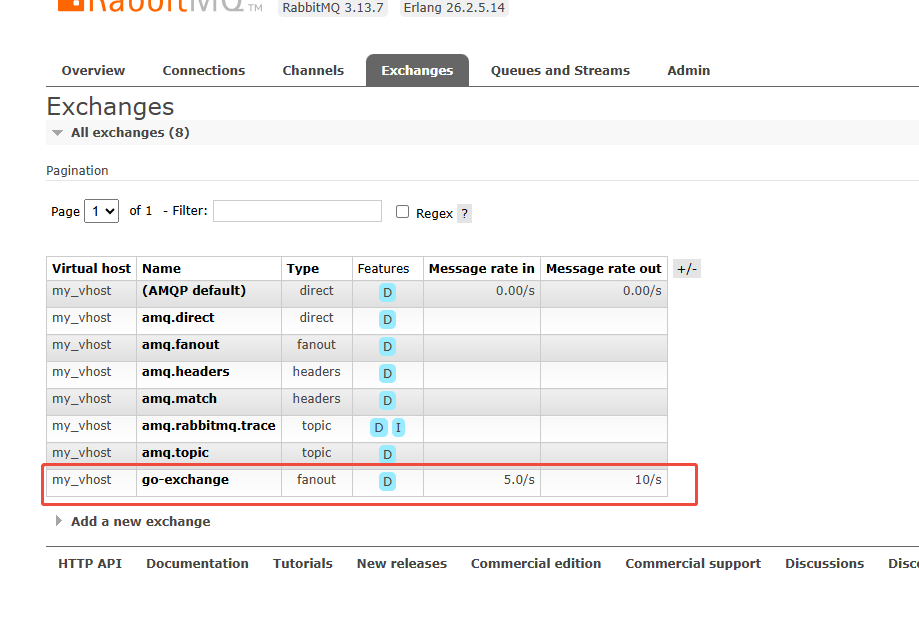Image resolution: width=919 pixels, height=644 pixels.
Task: Click the D durable badge for amq.fanout
Action: pyautogui.click(x=387, y=346)
